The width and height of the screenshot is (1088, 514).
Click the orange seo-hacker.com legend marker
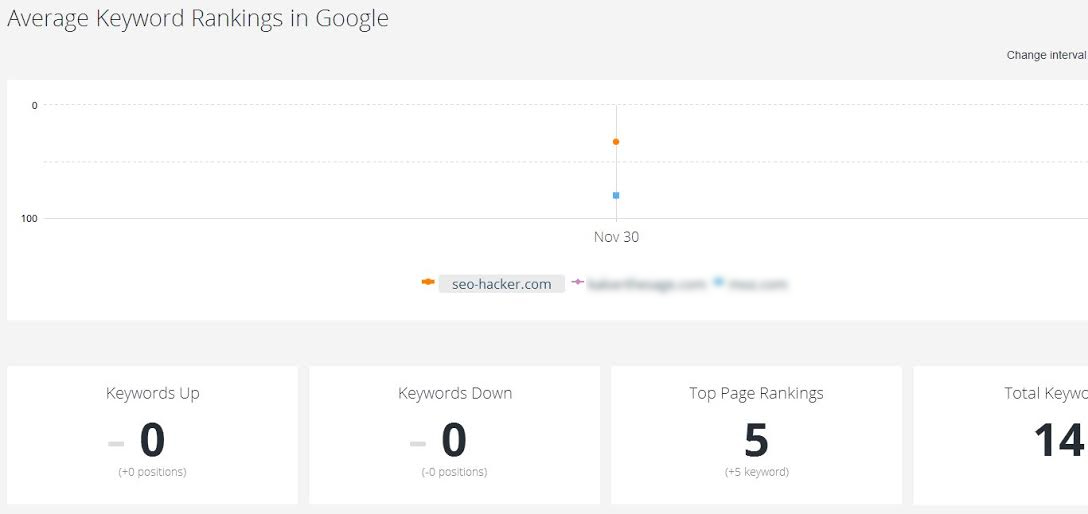tap(428, 283)
